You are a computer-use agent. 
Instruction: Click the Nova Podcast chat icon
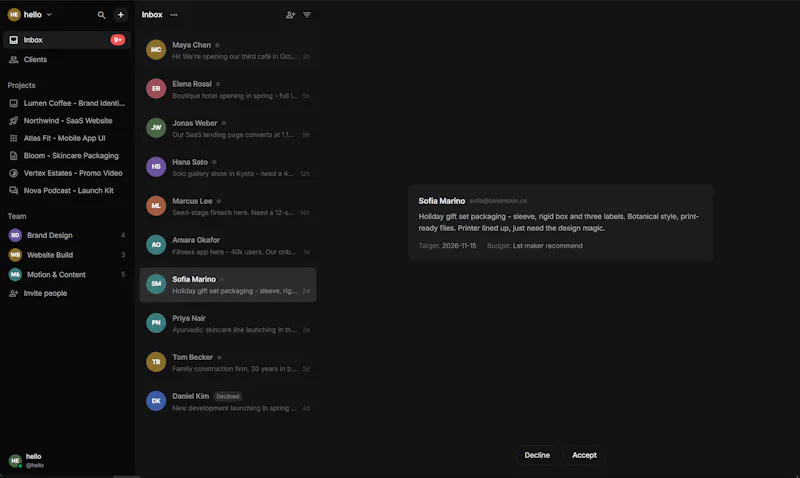[x=14, y=190]
